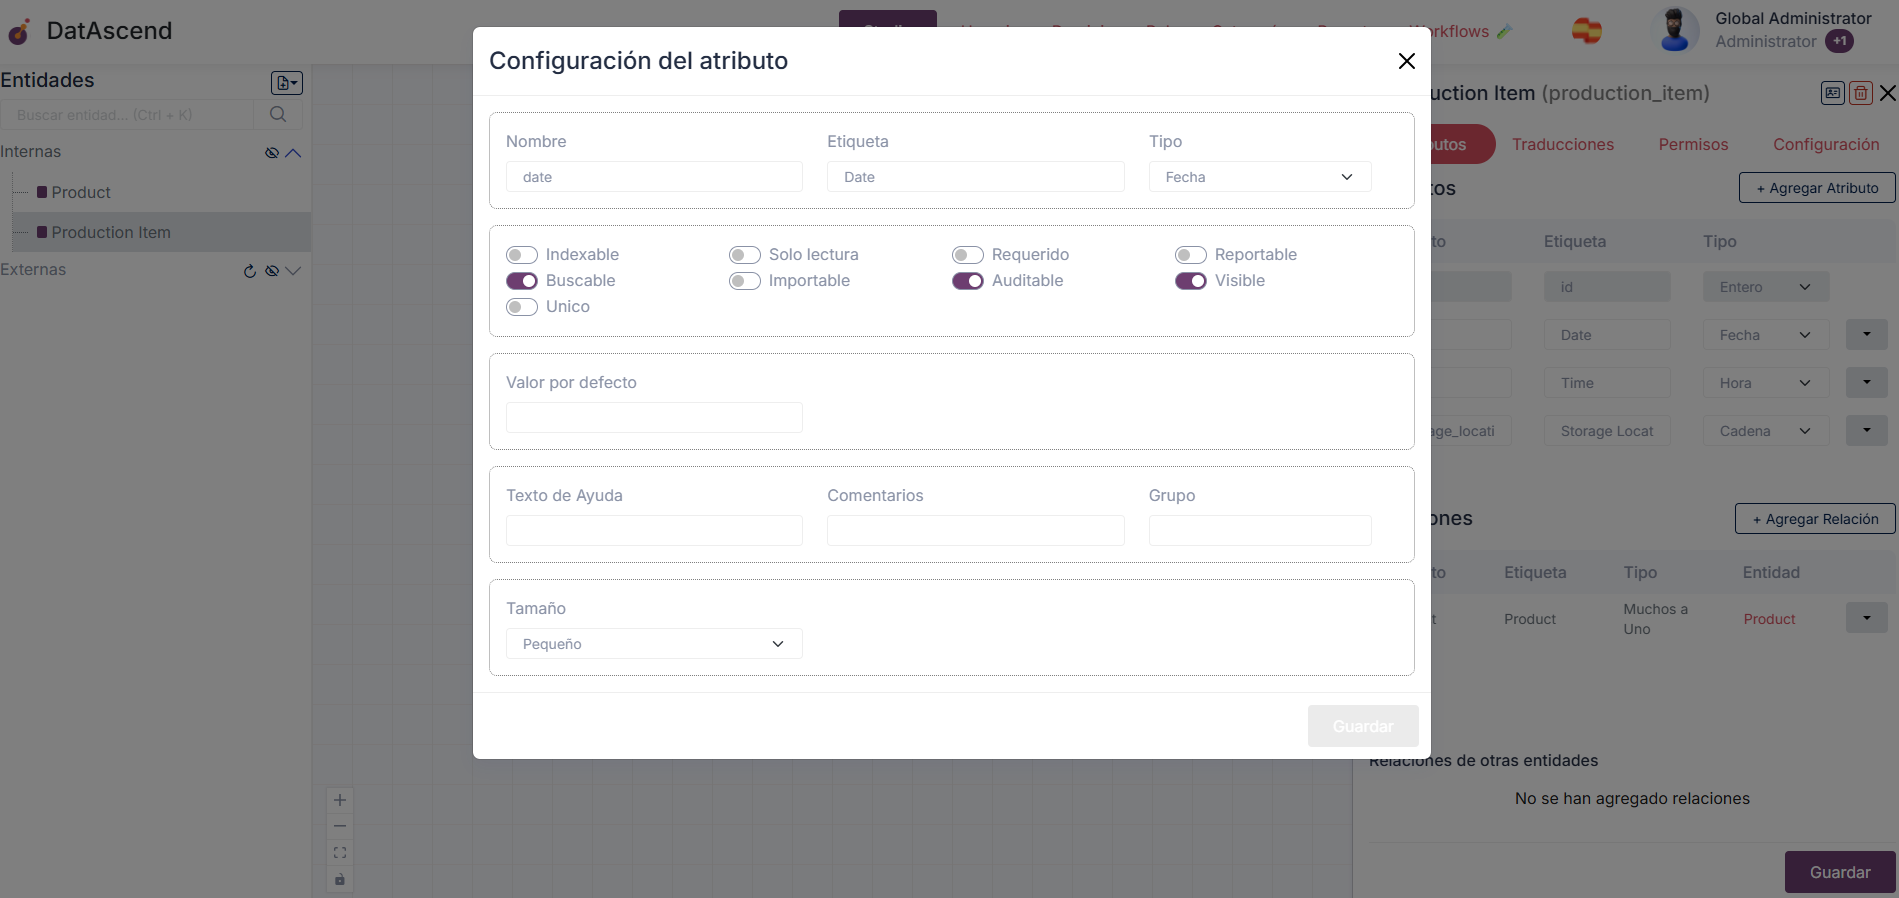
Task: Click the Texto de Ayuda field
Action: [654, 531]
